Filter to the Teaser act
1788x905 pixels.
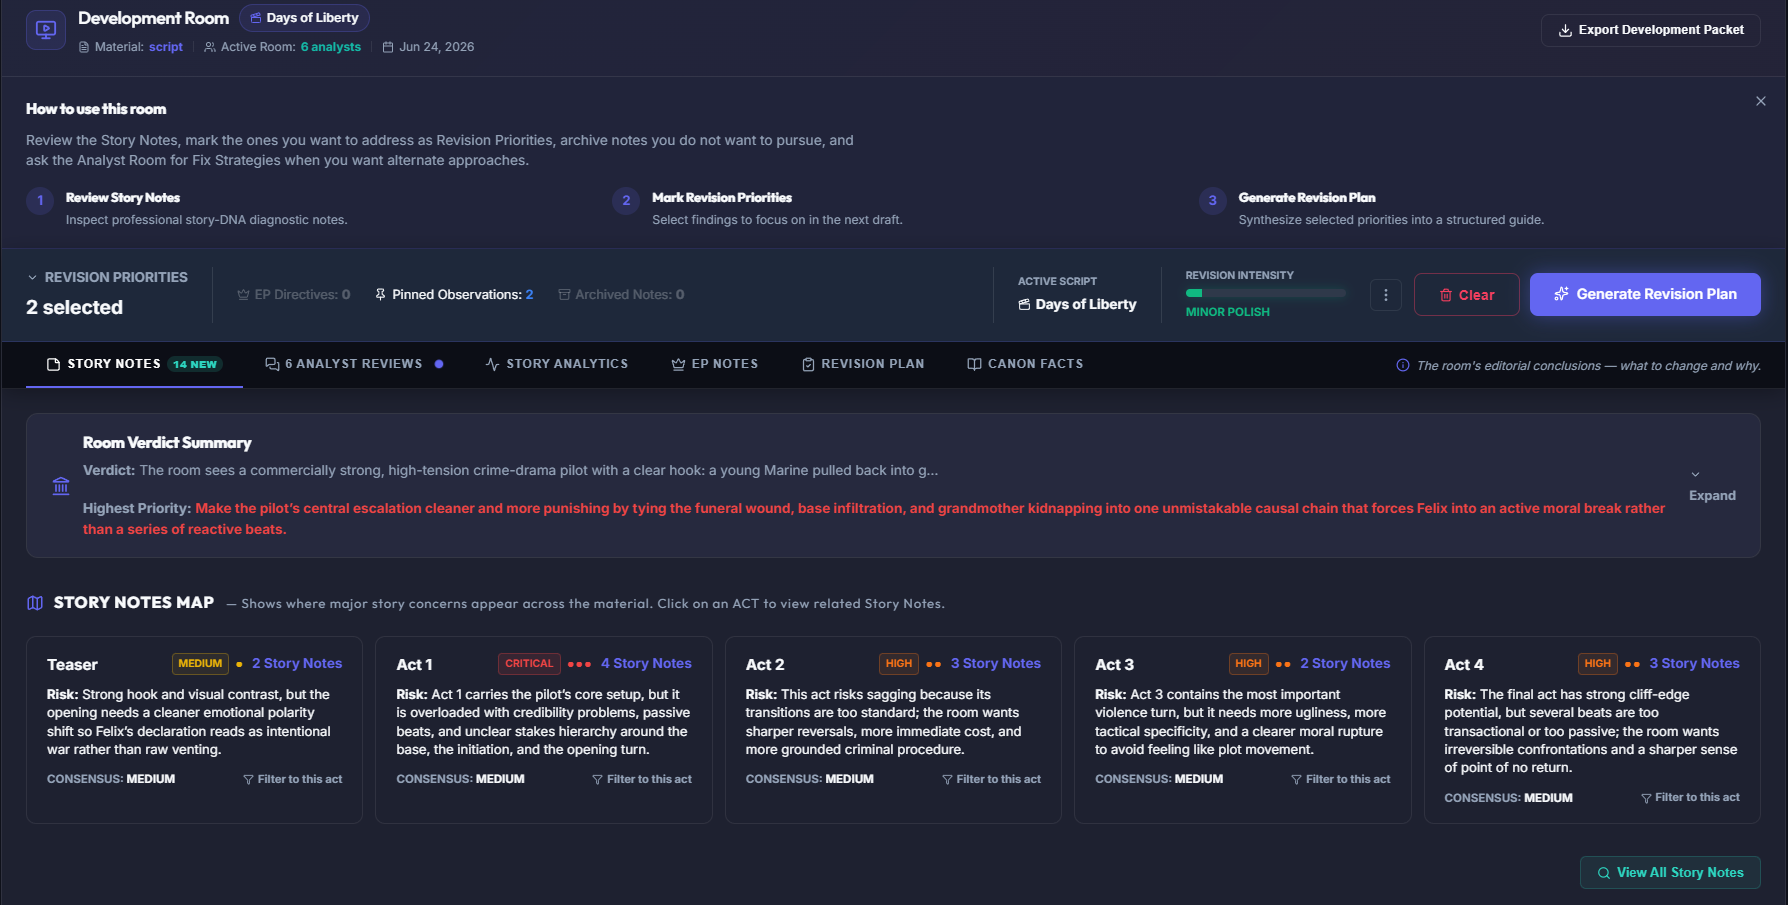[292, 779]
